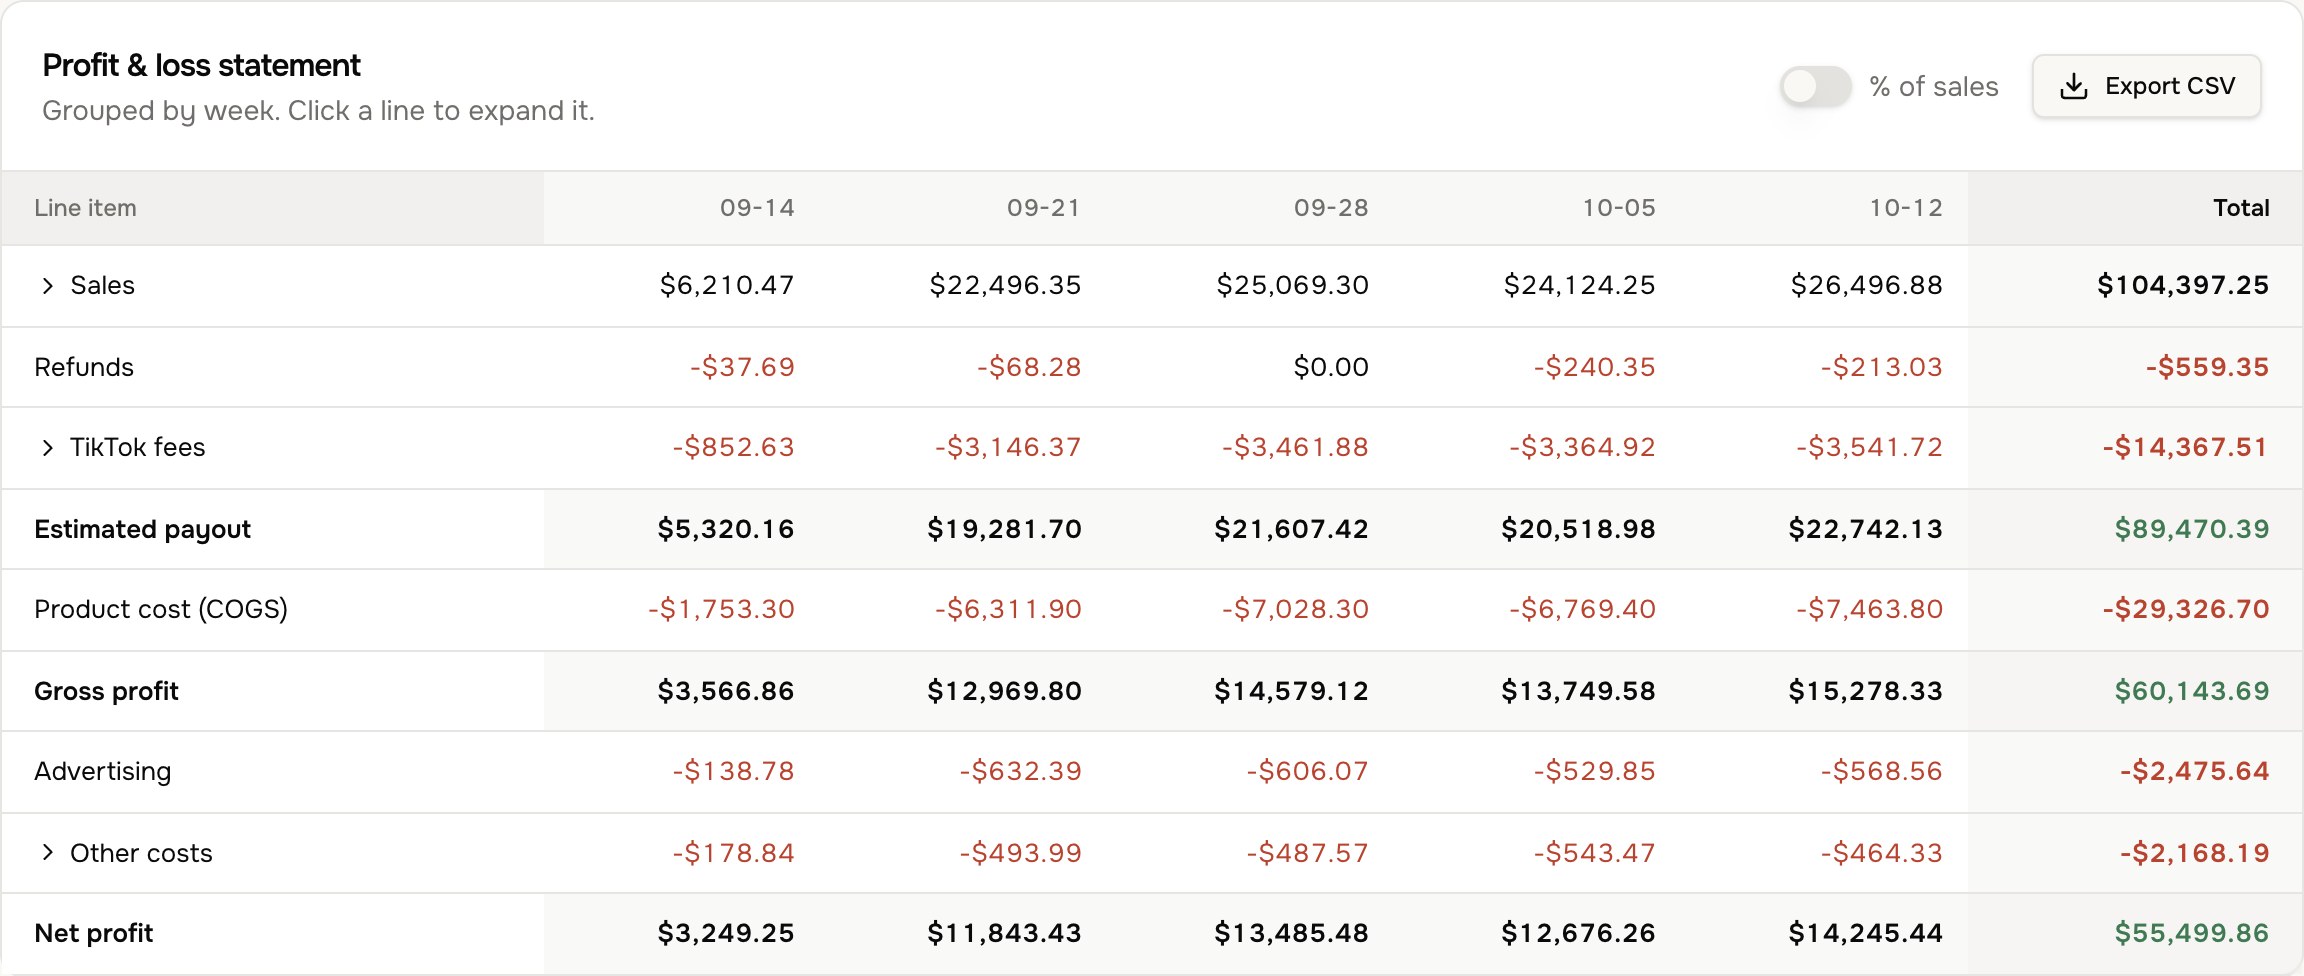Image resolution: width=2304 pixels, height=976 pixels.
Task: Click the Export CSV button
Action: click(2146, 86)
